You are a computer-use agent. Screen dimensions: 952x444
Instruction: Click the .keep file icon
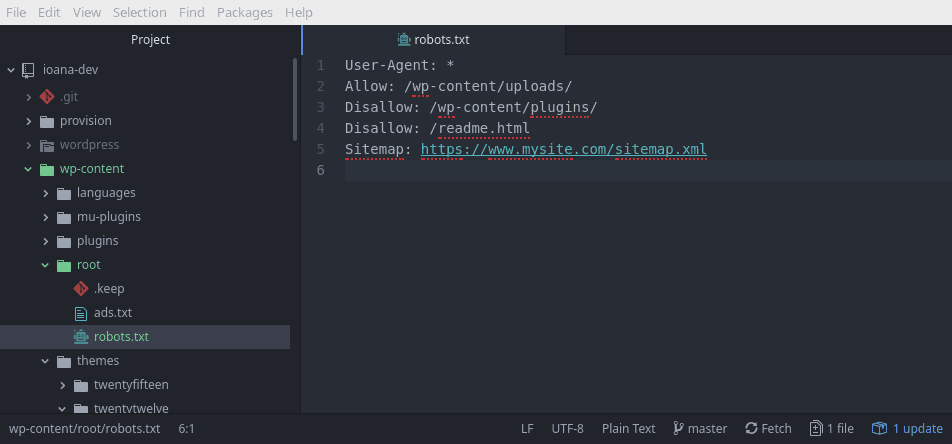(x=81, y=289)
